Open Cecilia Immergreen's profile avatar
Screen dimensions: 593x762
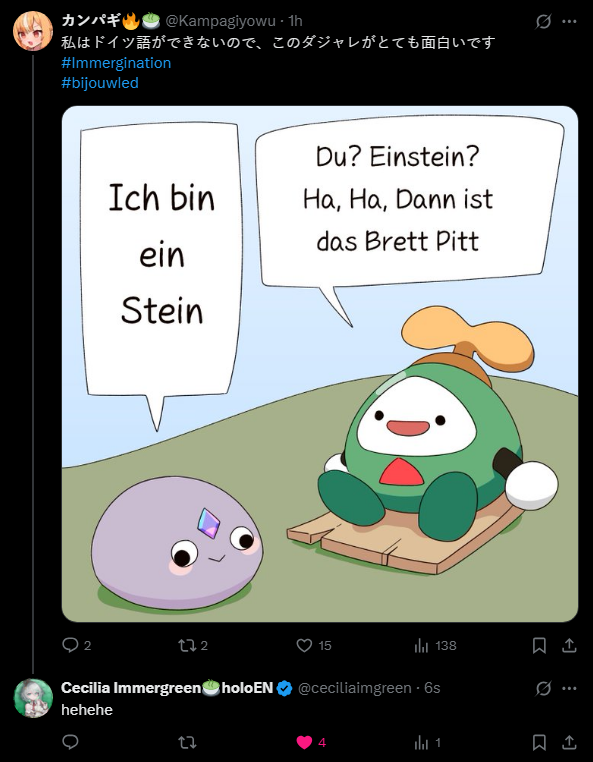point(33,698)
